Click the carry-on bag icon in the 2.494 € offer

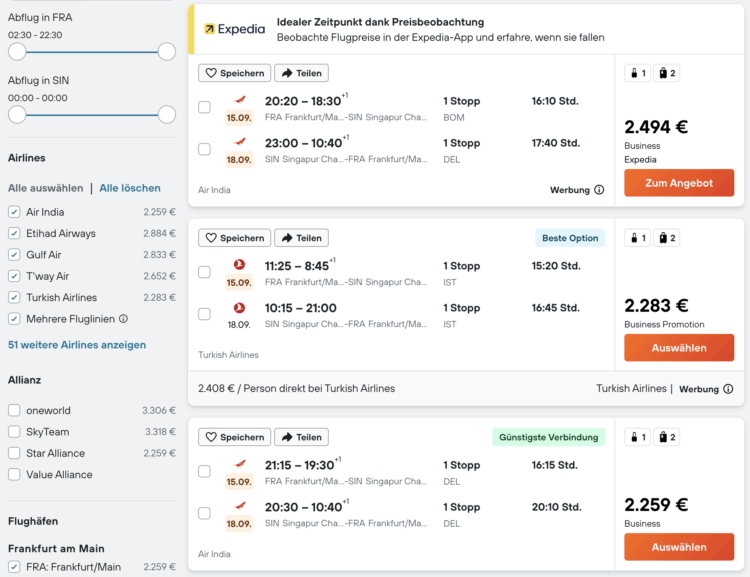click(637, 73)
